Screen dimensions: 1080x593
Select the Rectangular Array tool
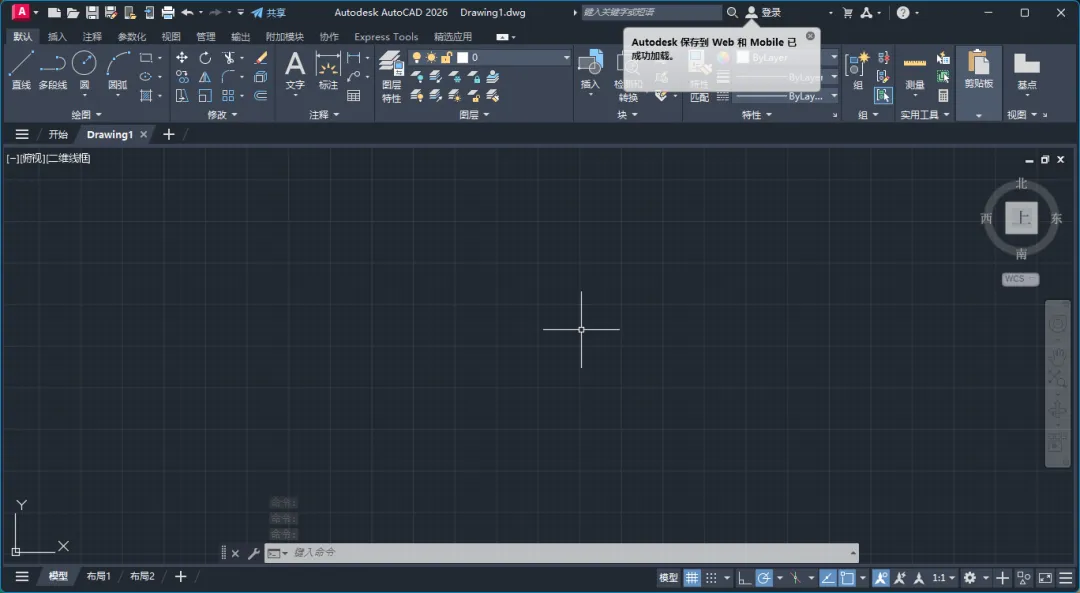[228, 96]
